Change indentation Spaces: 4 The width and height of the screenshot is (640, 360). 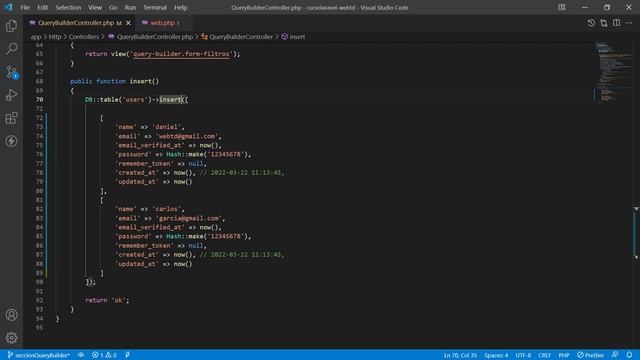coord(496,355)
